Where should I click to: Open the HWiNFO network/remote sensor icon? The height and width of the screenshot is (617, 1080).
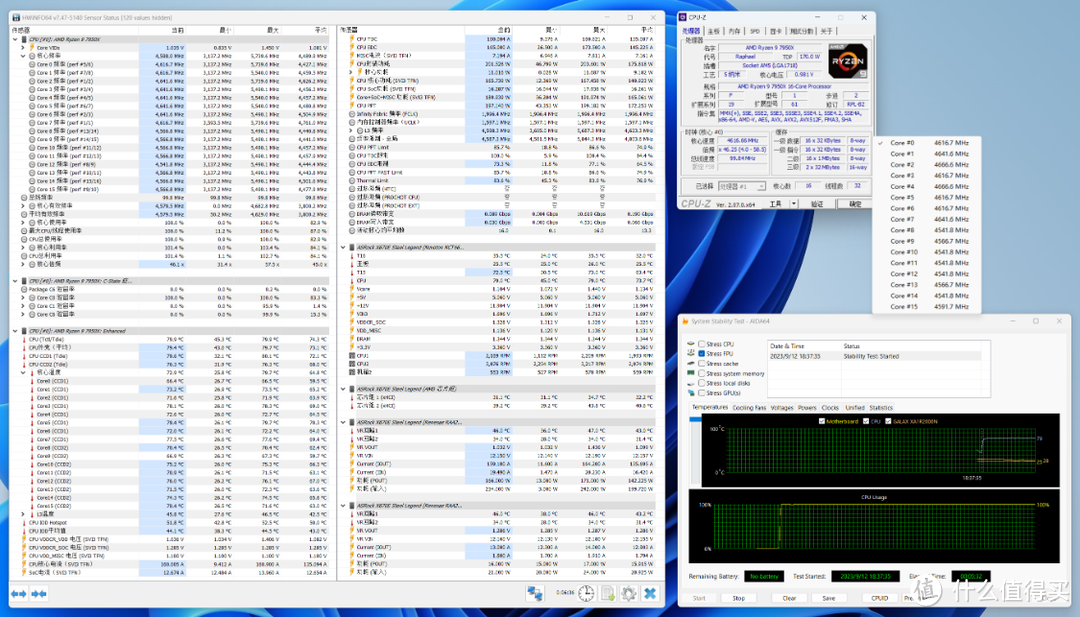[x=535, y=594]
